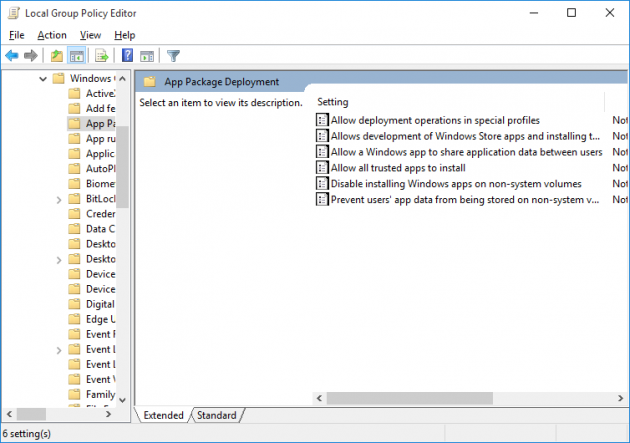This screenshot has height=443, width=630.
Task: Click the folder icon next to Digital tree node
Action: click(x=74, y=304)
